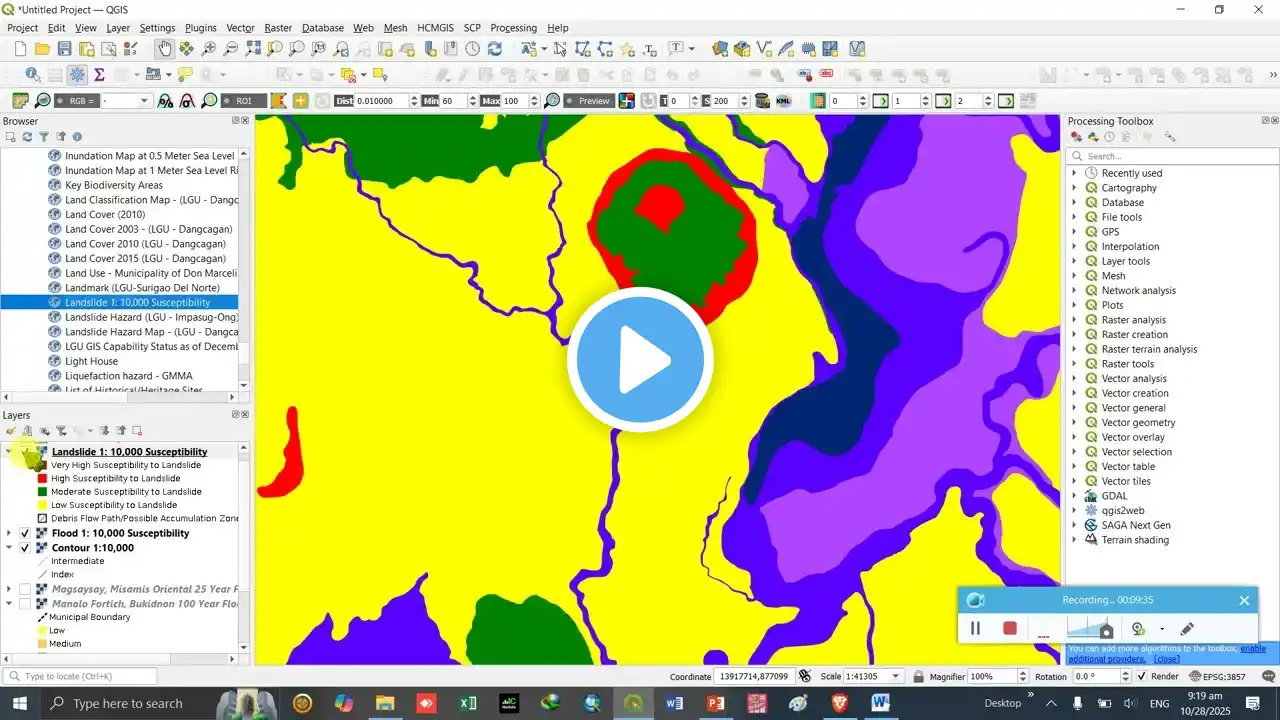Open the Processing menu
Screen dimensions: 1280x720
(x=513, y=28)
